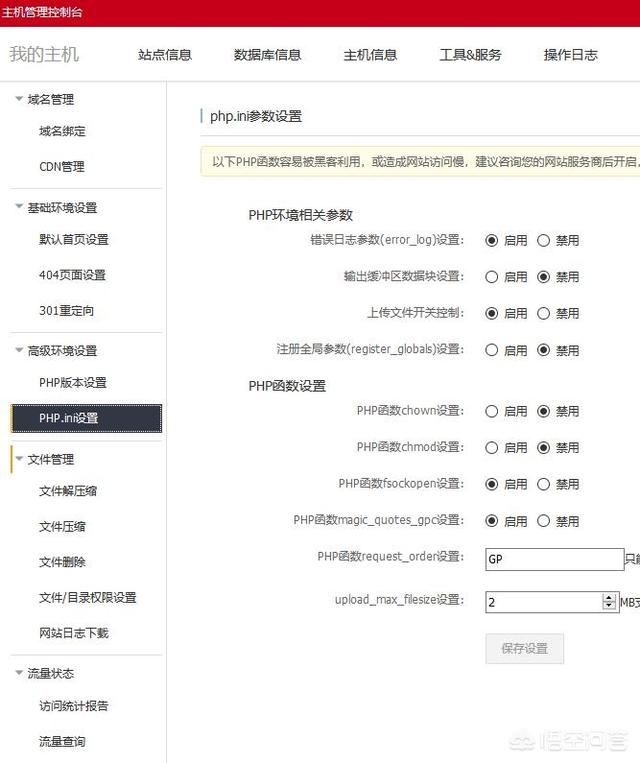The height and width of the screenshot is (763, 640).
Task: Collapse the 流量状态 section arrow
Action: click(x=19, y=673)
